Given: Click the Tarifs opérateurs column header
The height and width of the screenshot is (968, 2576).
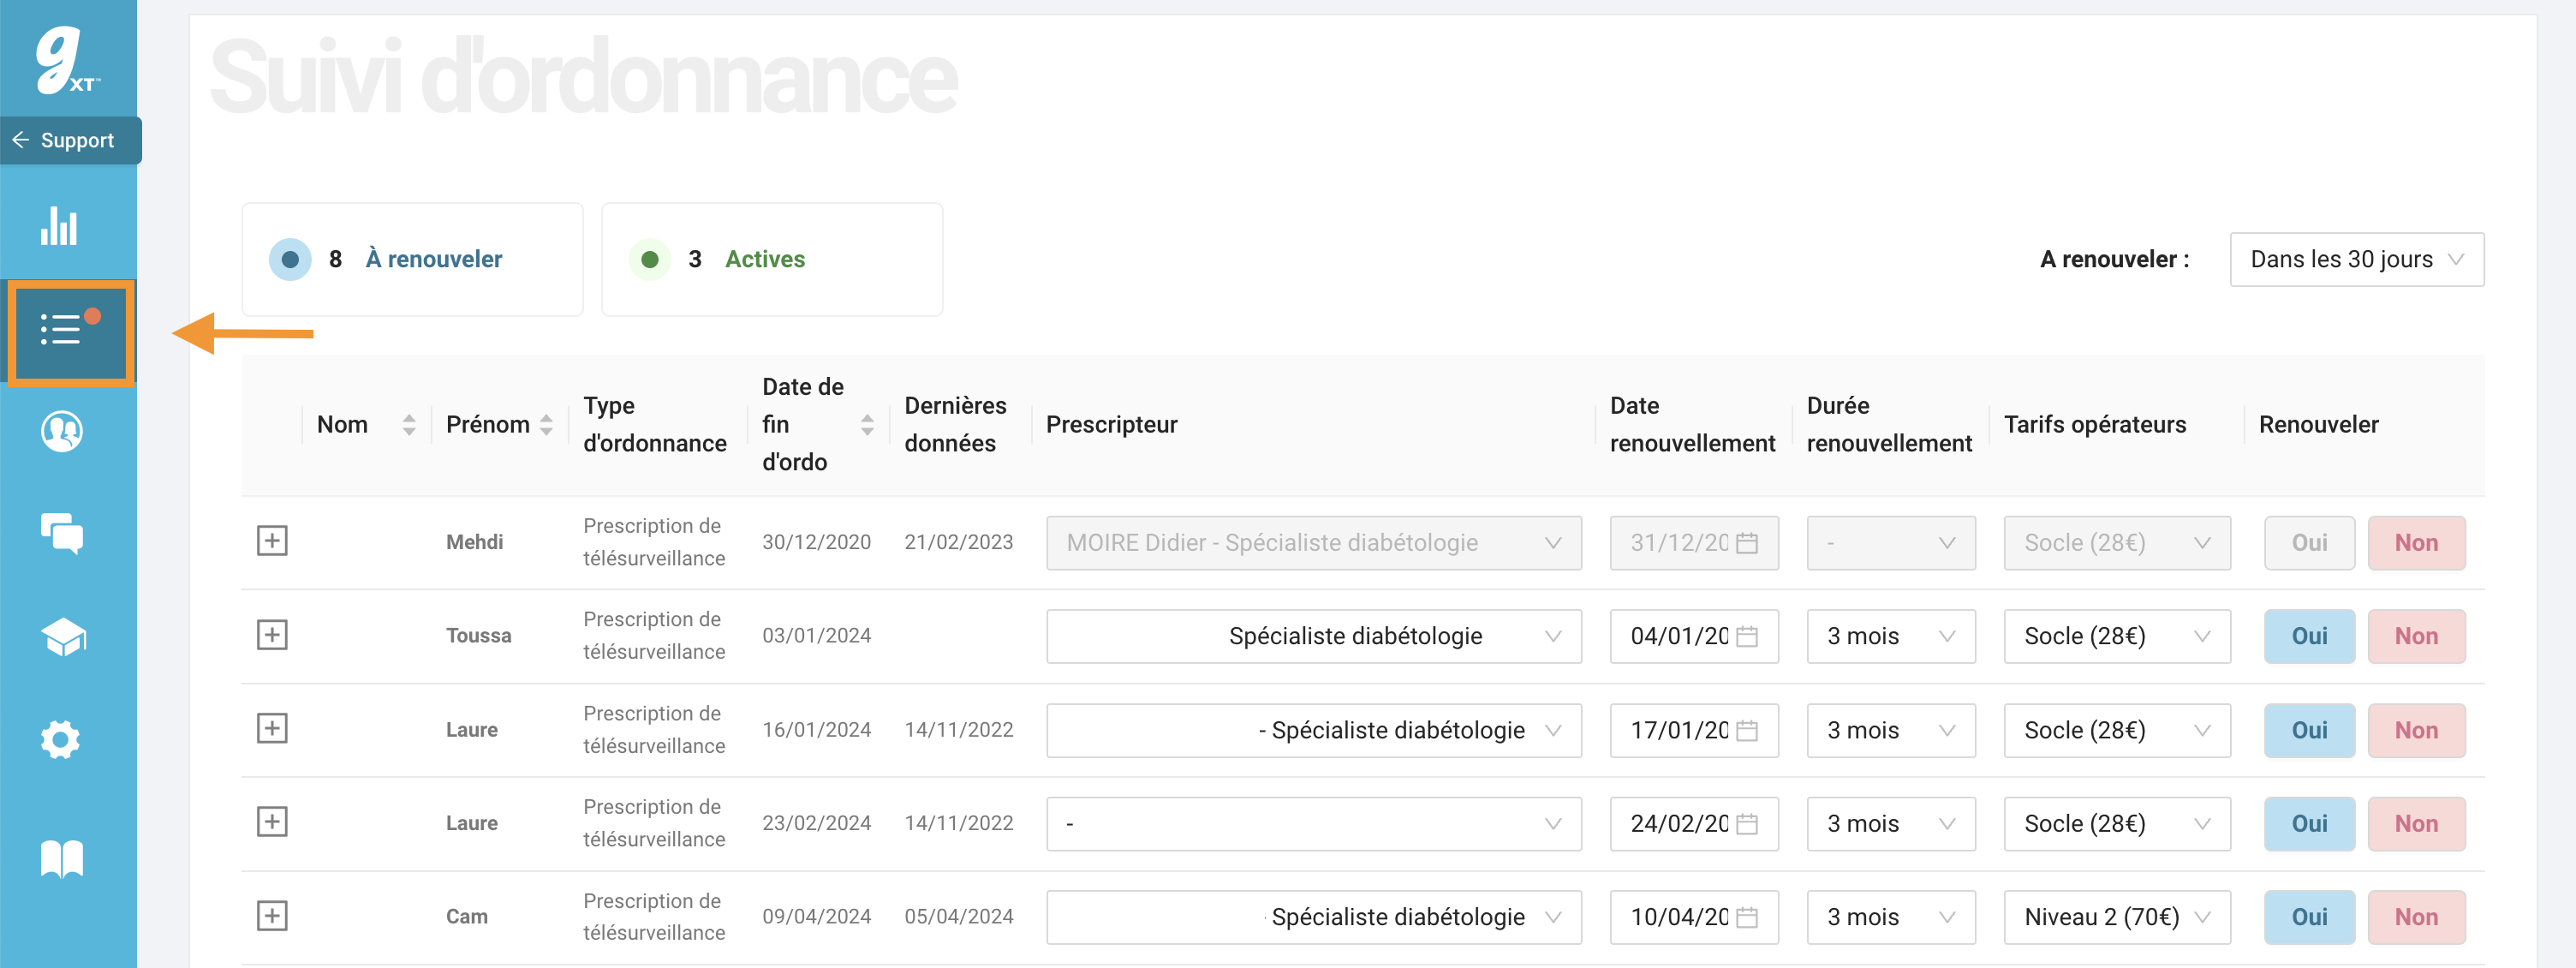Looking at the screenshot, I should (x=2095, y=425).
